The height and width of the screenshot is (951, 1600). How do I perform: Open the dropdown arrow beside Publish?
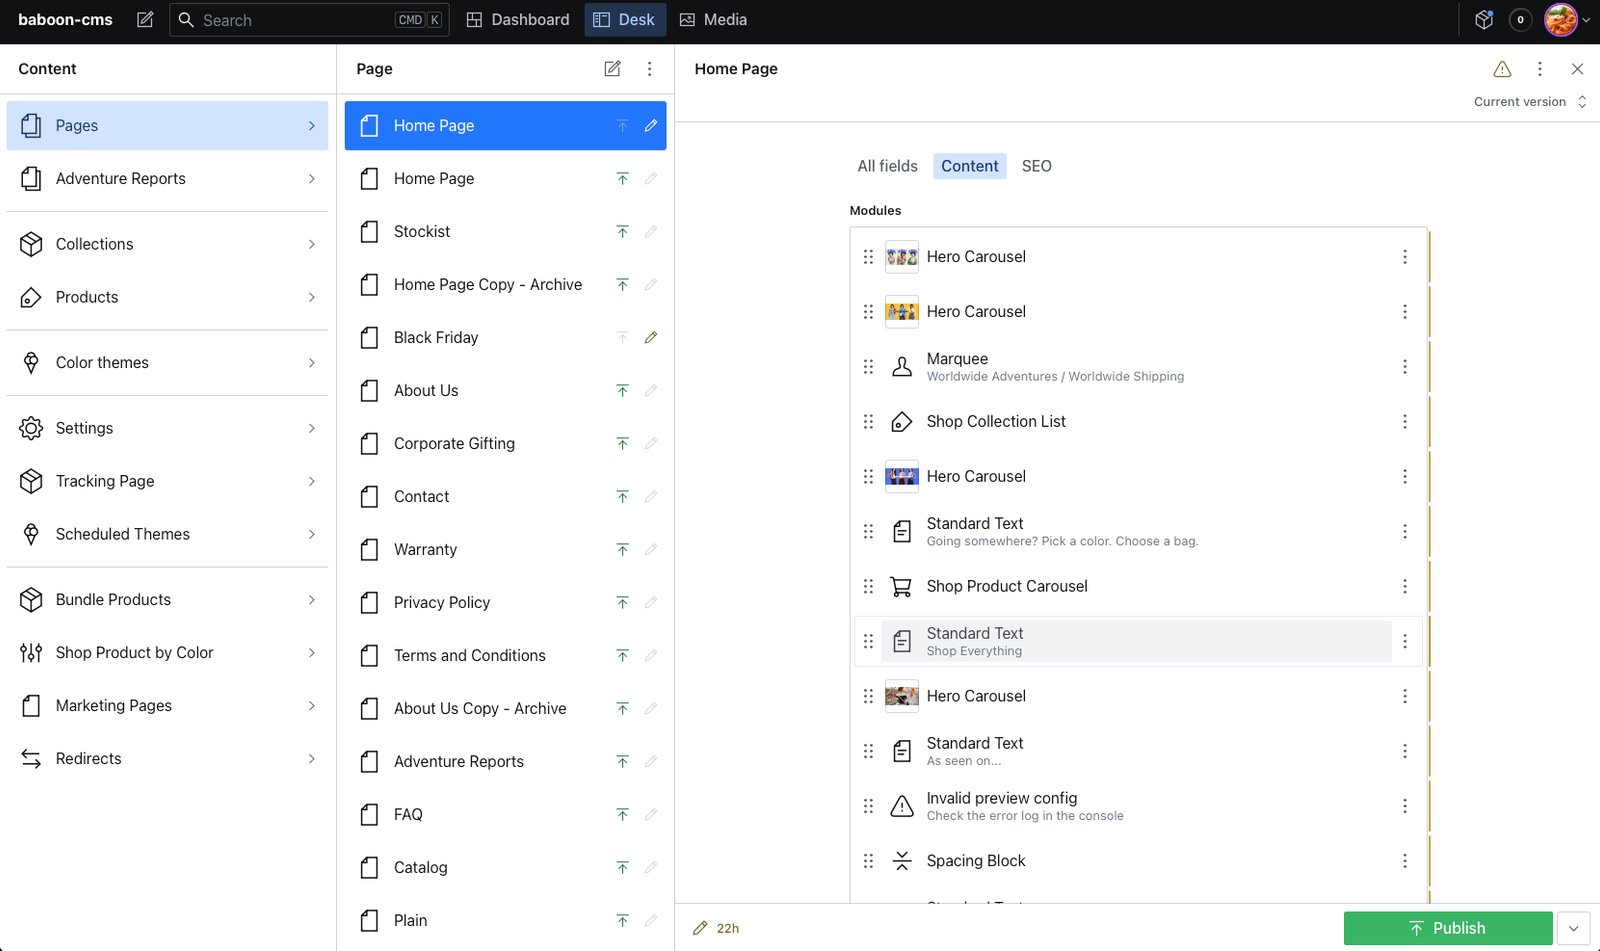pos(1573,928)
